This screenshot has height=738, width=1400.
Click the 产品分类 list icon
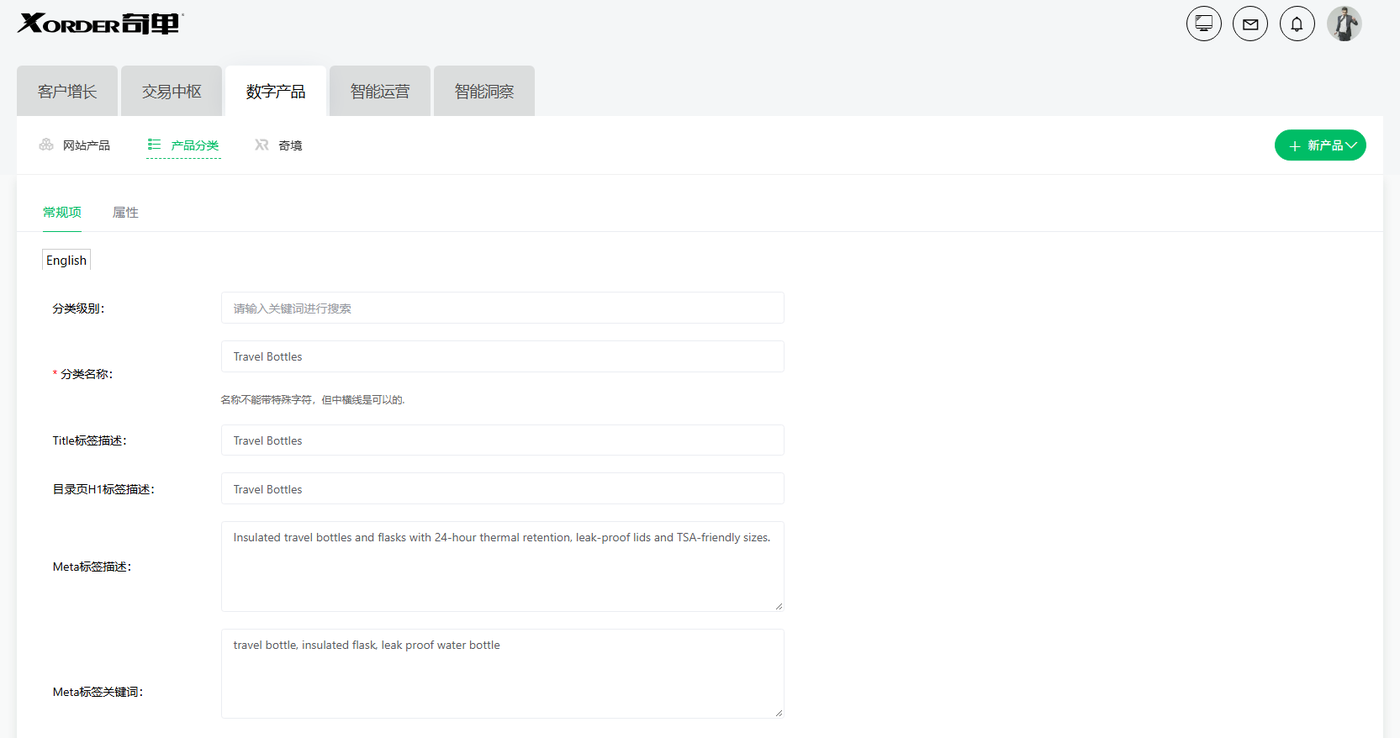(x=154, y=145)
